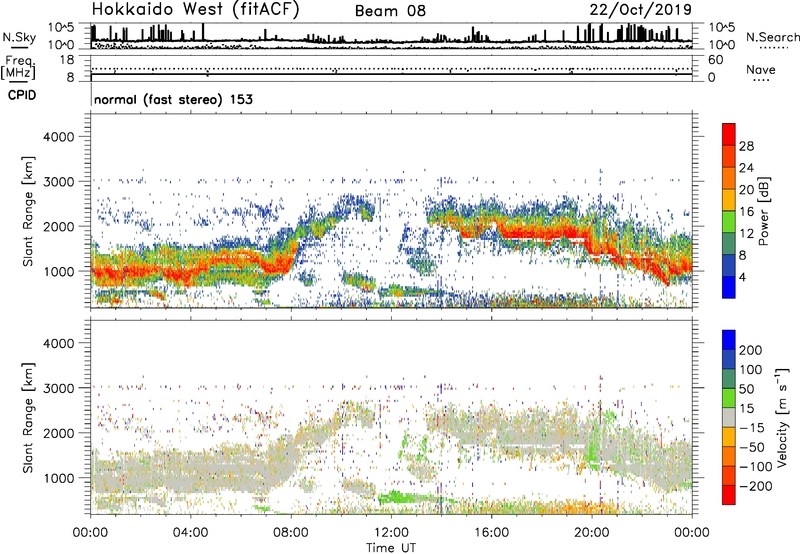Select the velocity colorbar '-50' tick value

tap(752, 447)
